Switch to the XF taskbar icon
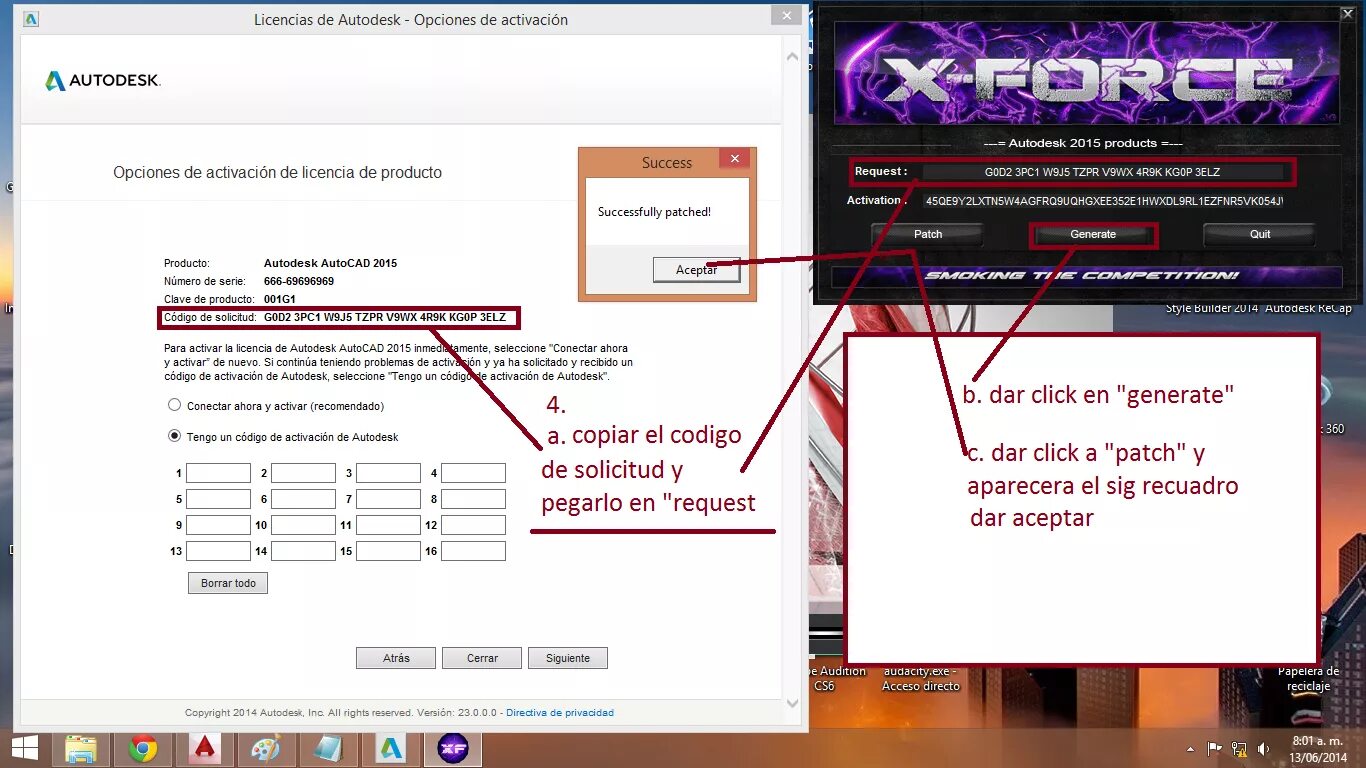1366x768 pixels. [453, 749]
